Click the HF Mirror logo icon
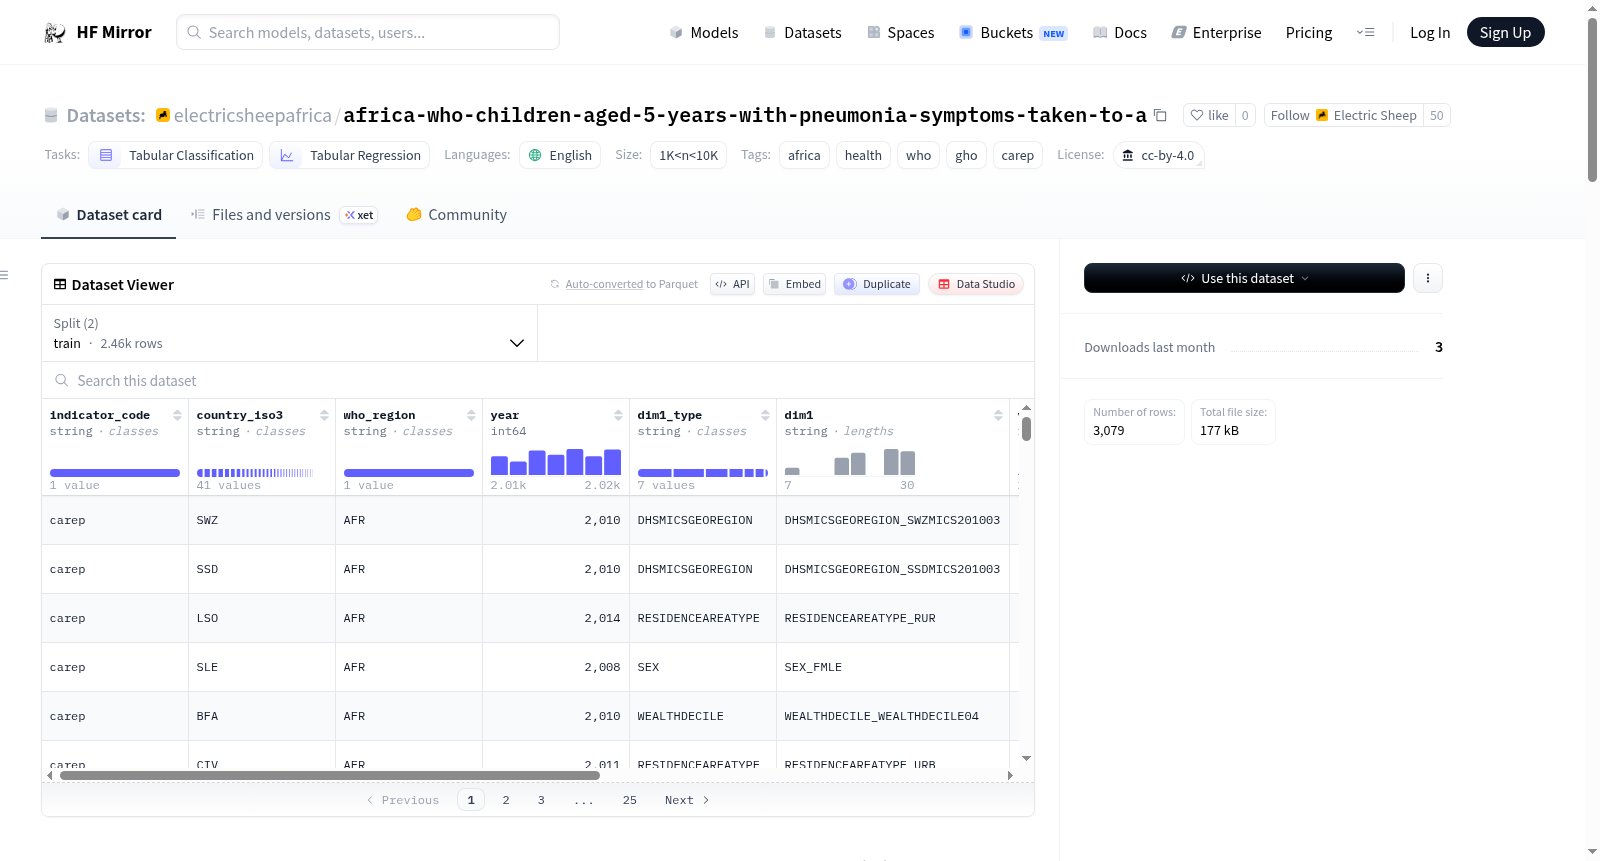The image size is (1600, 861). click(55, 33)
